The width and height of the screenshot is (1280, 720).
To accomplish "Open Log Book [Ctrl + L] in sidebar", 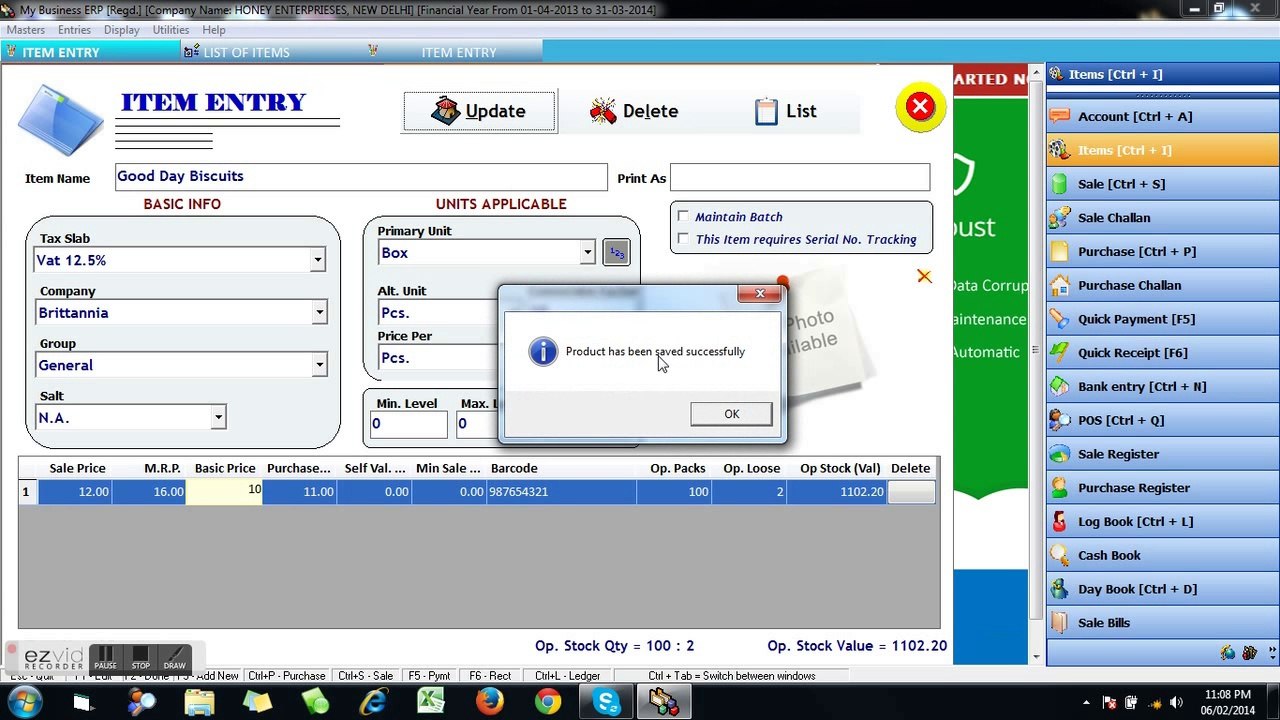I will tap(1162, 521).
